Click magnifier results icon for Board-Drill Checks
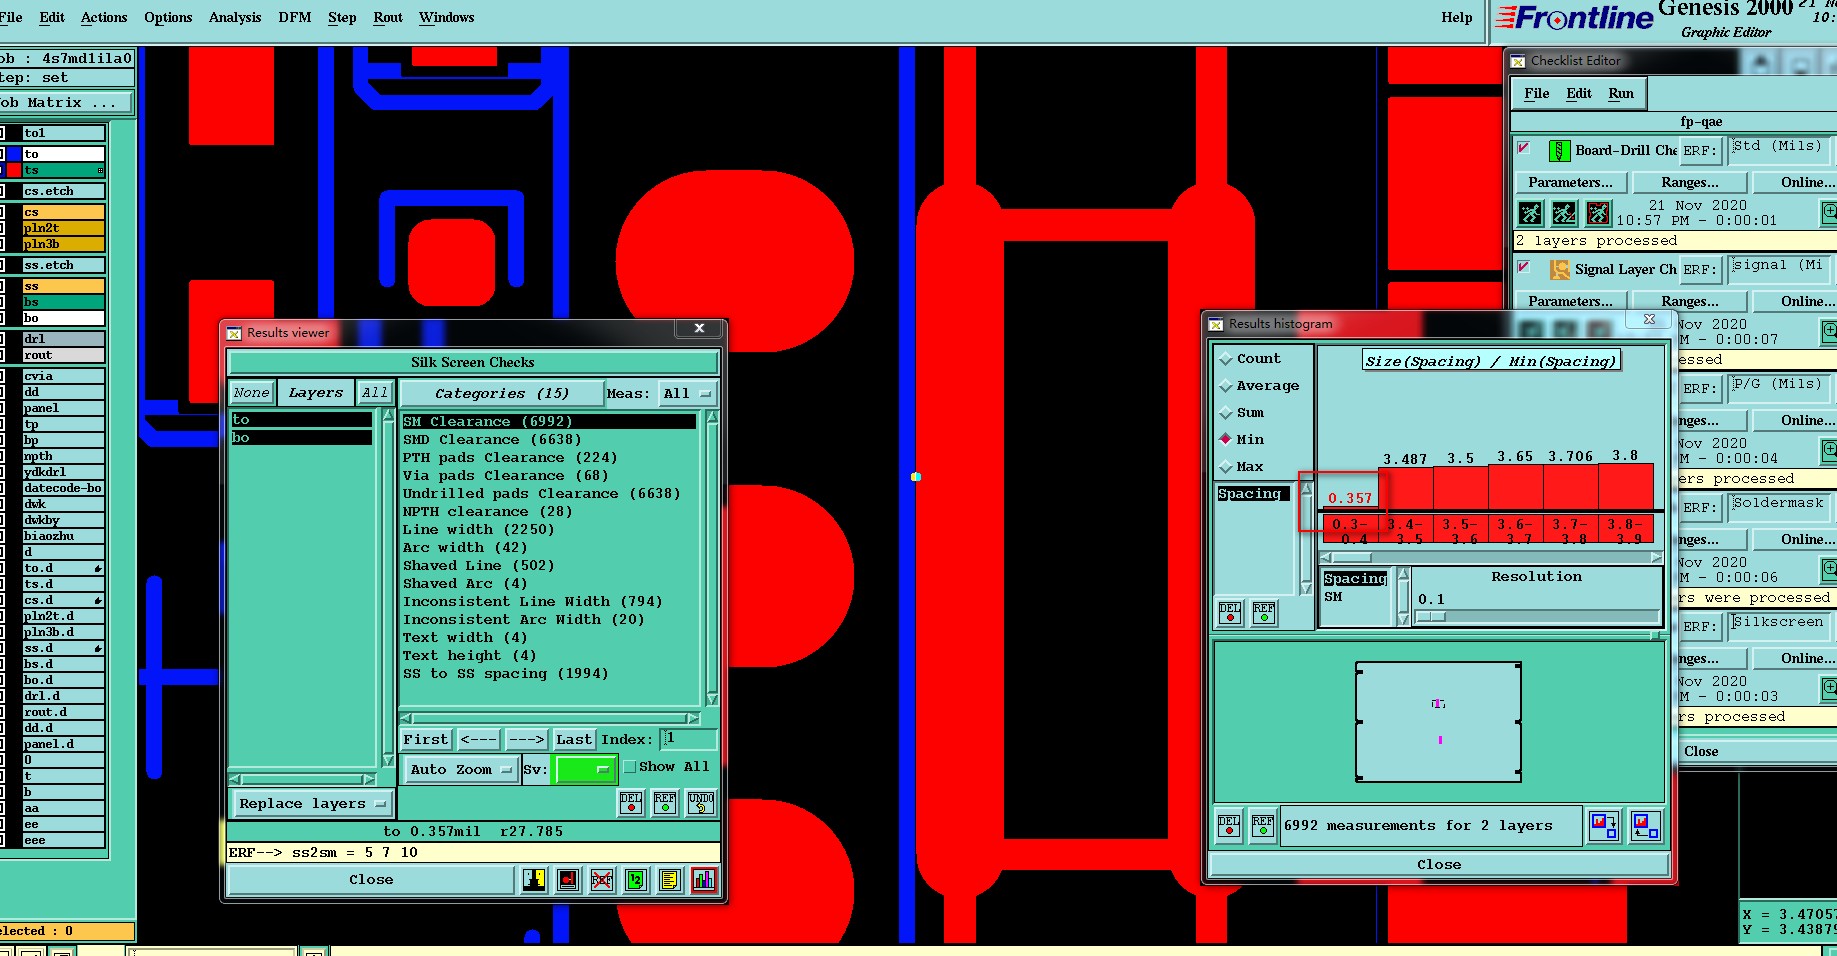This screenshot has height=956, width=1837. (x=1829, y=212)
